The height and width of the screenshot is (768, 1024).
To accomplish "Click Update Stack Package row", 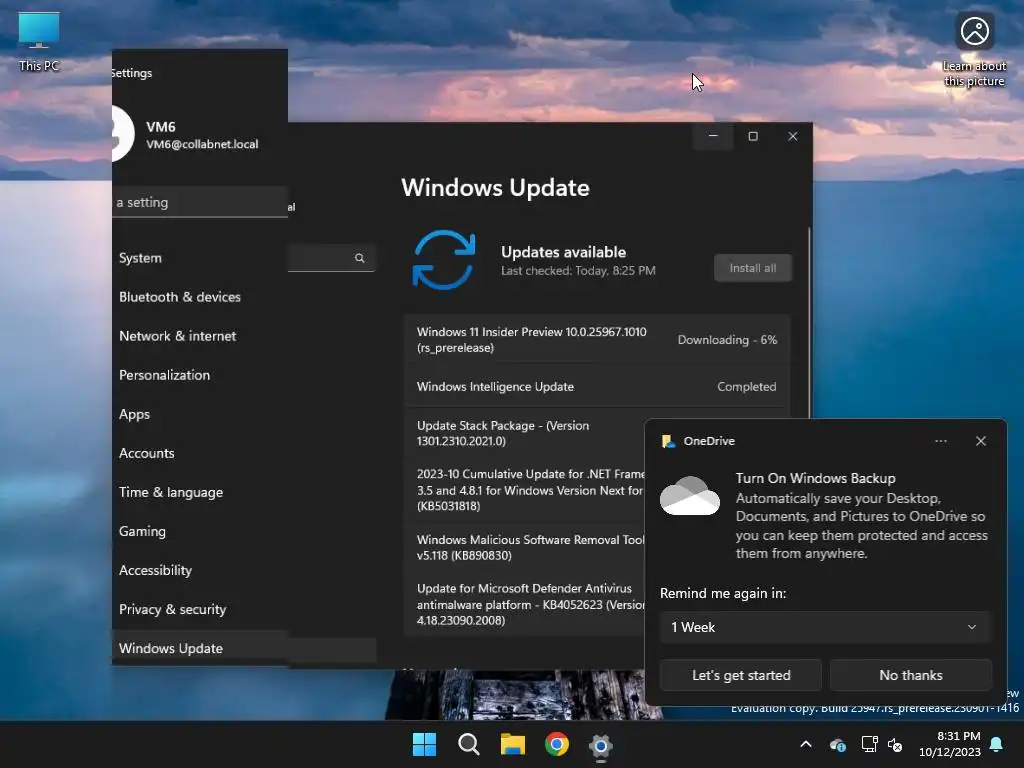I will click(x=524, y=433).
